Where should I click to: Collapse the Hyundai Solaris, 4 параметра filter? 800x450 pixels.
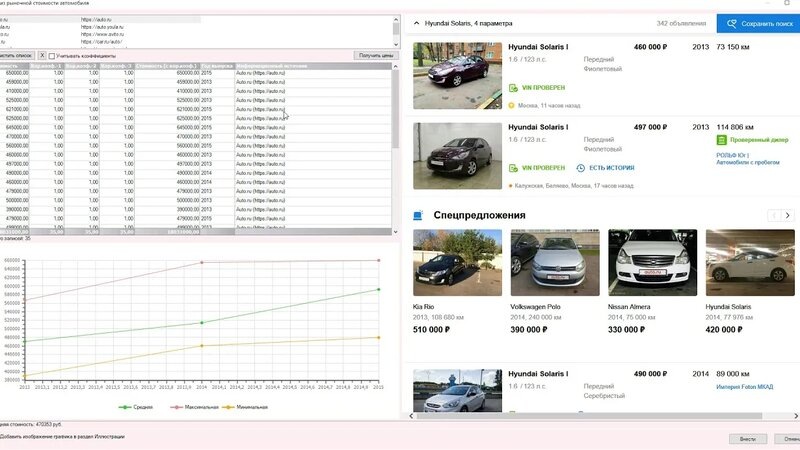416,23
